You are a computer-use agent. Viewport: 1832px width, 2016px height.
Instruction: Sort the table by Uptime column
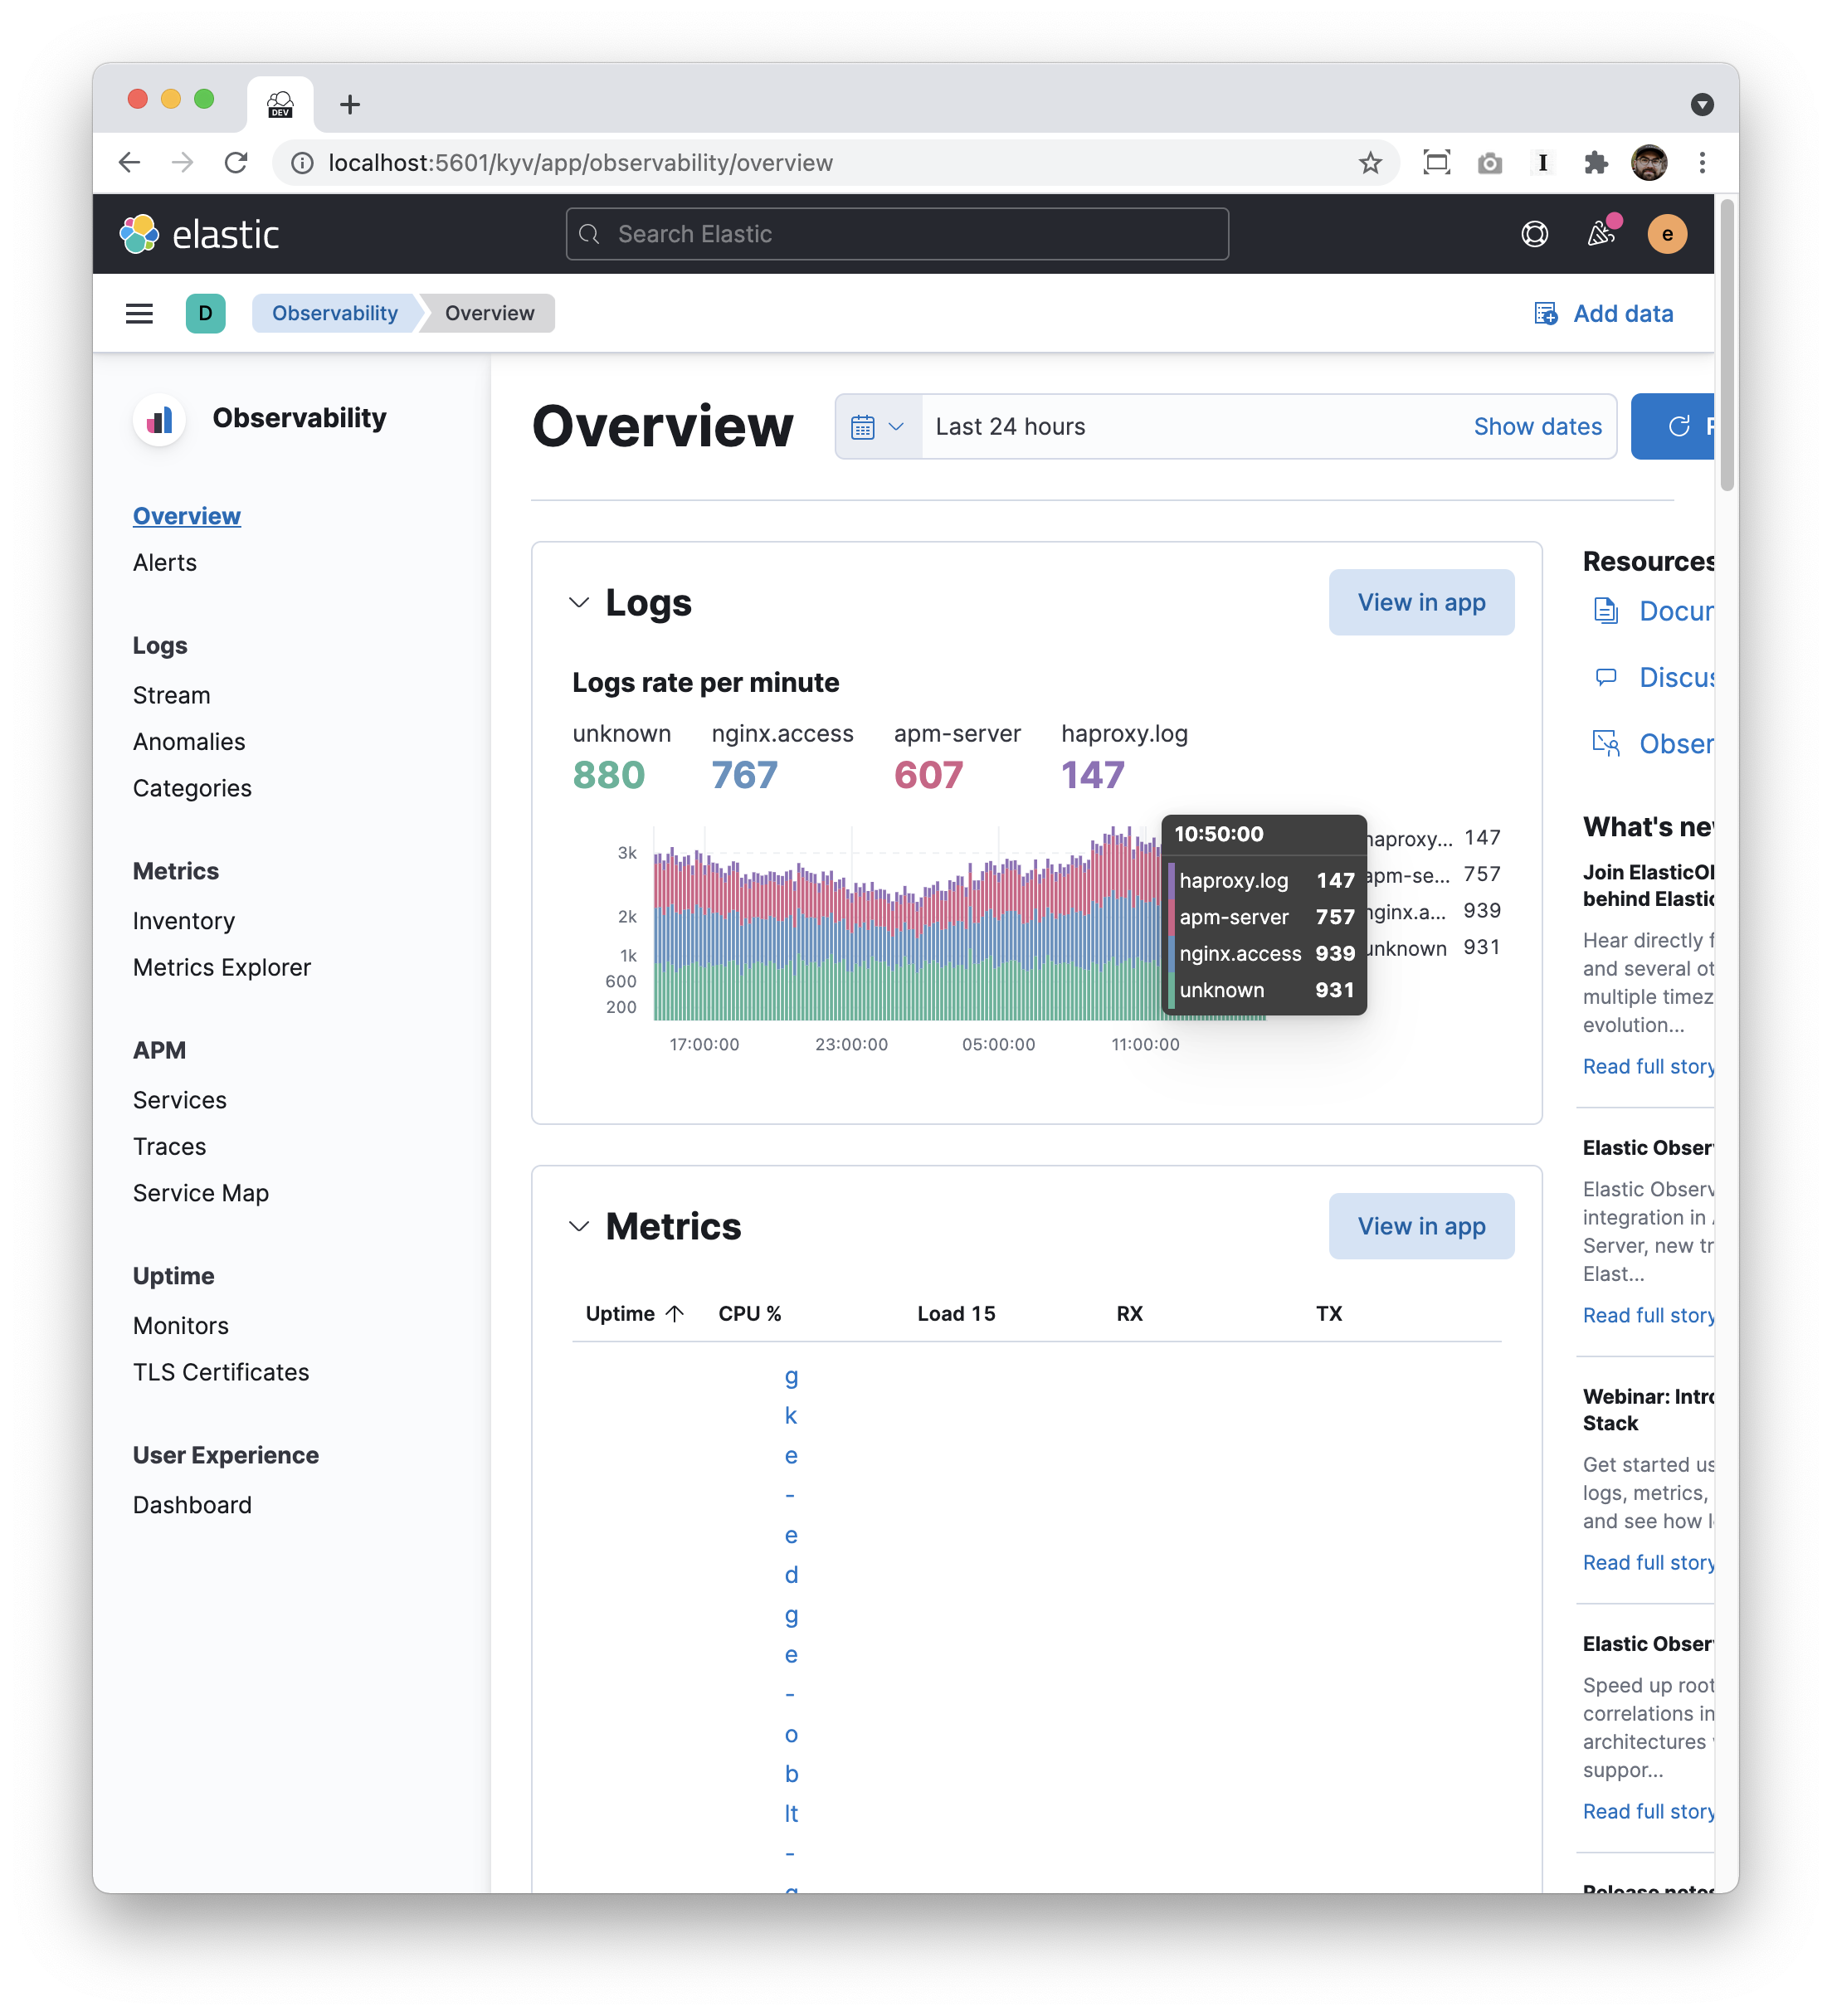[x=635, y=1314]
